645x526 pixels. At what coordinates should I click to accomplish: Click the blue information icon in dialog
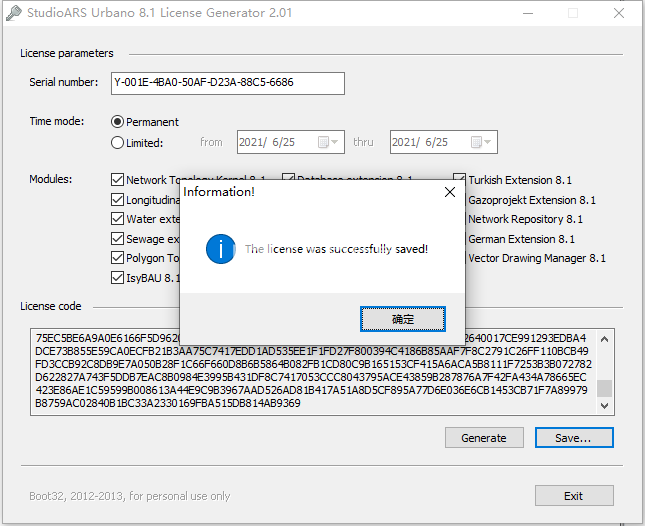[220, 249]
